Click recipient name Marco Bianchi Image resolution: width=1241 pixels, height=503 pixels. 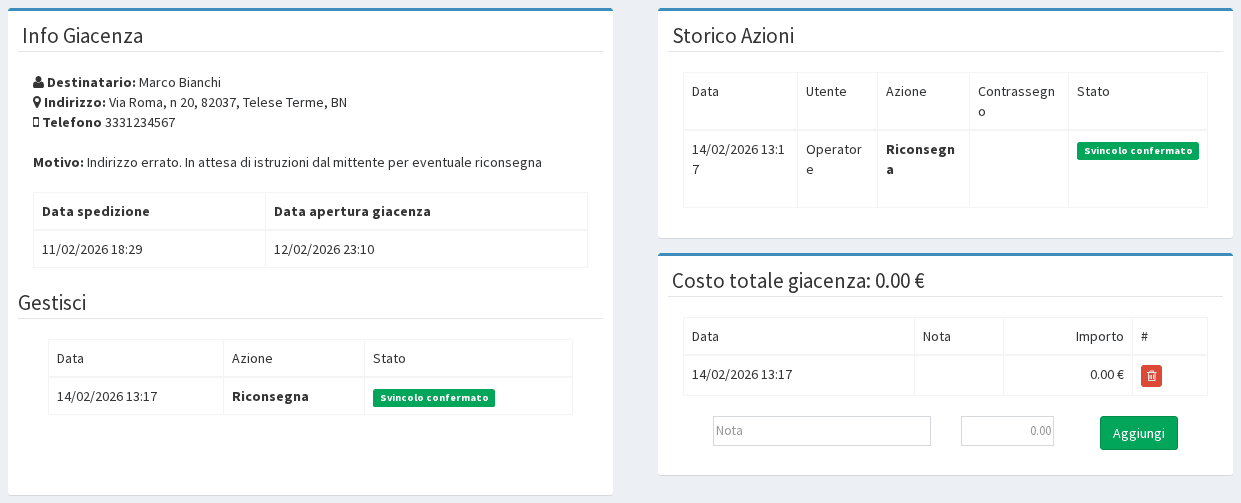(180, 82)
